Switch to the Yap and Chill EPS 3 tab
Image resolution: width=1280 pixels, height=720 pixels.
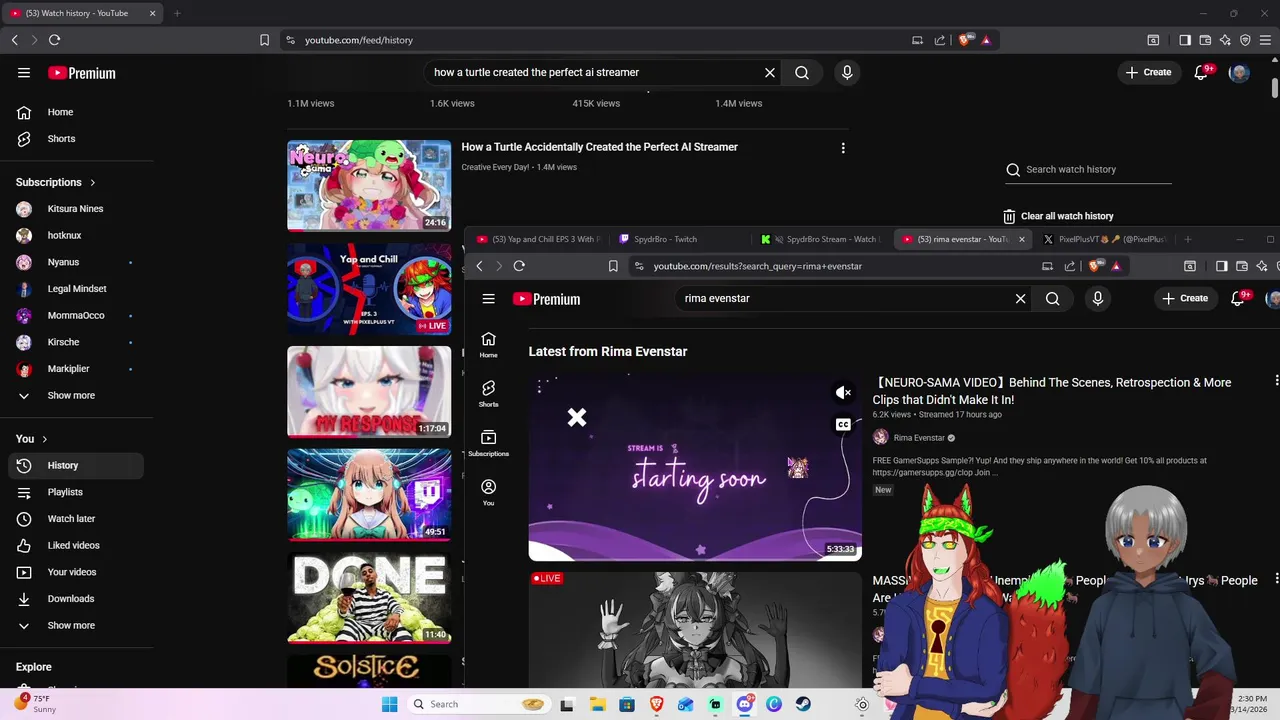click(538, 239)
